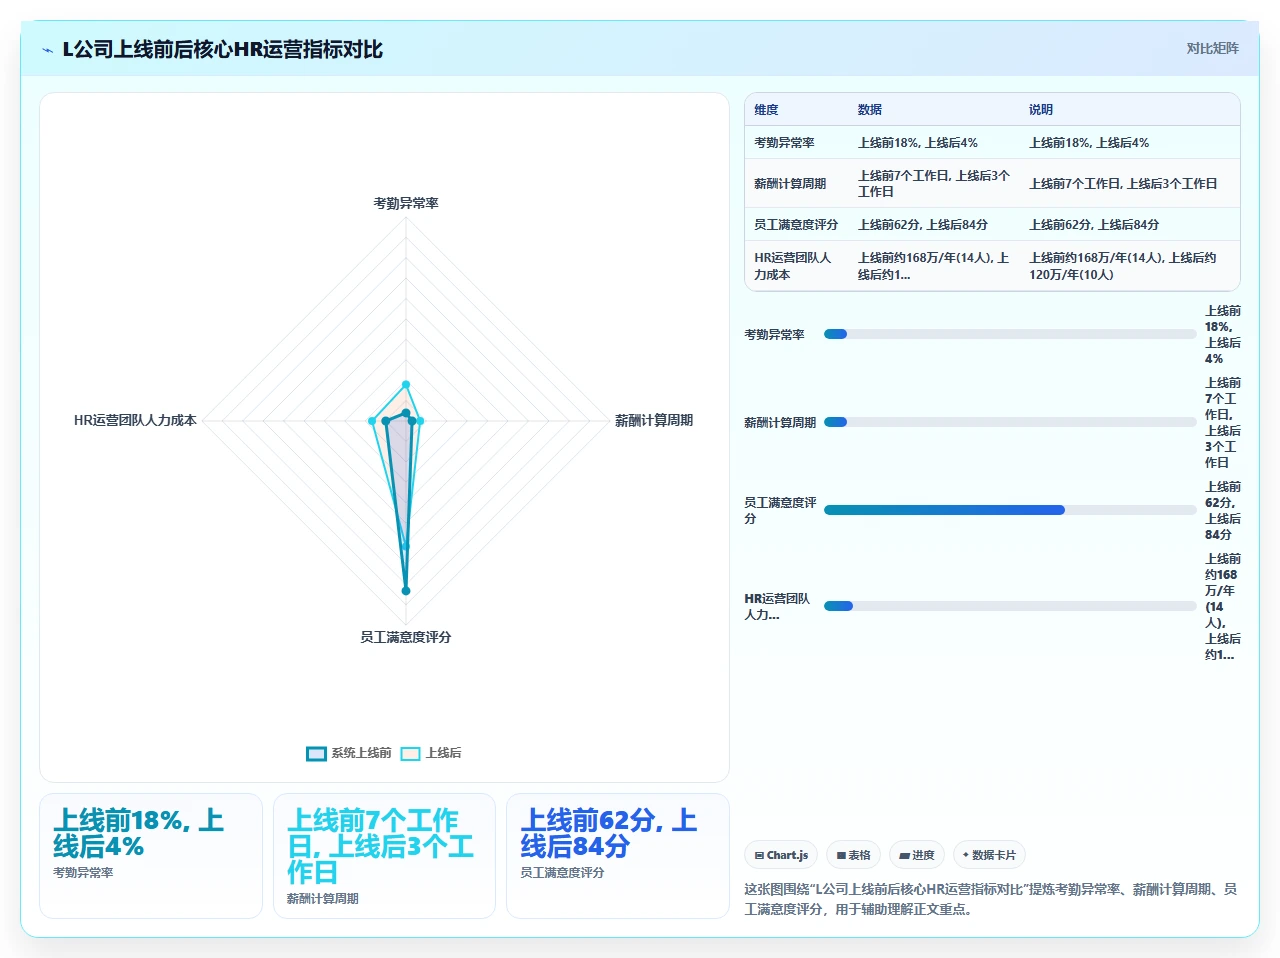Click the lightning icon beside the title

click(47, 50)
